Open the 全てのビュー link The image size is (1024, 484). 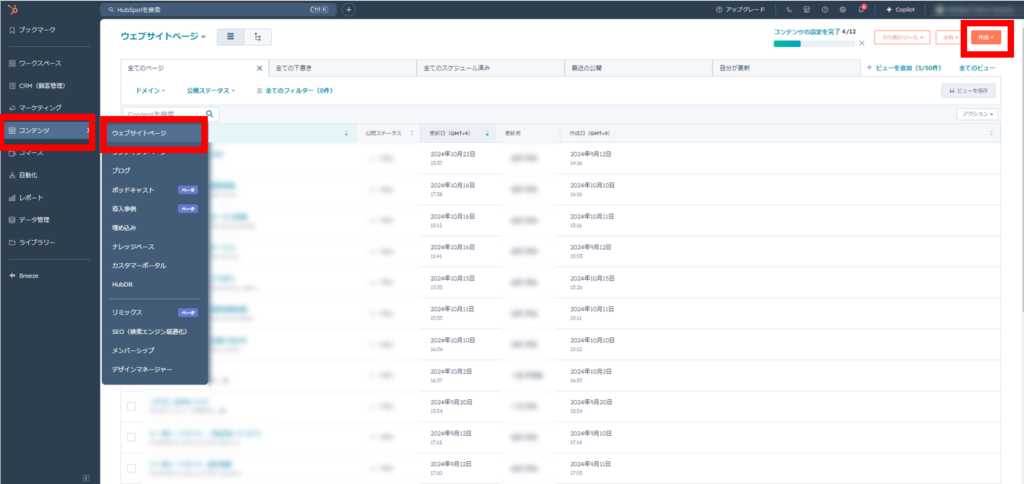[976, 68]
